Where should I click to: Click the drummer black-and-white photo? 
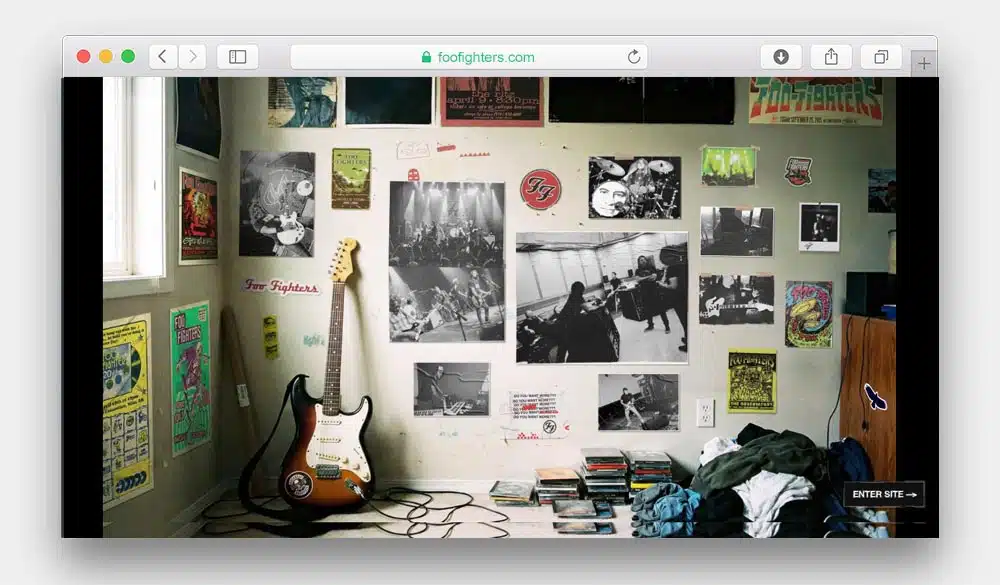pyautogui.click(x=634, y=188)
